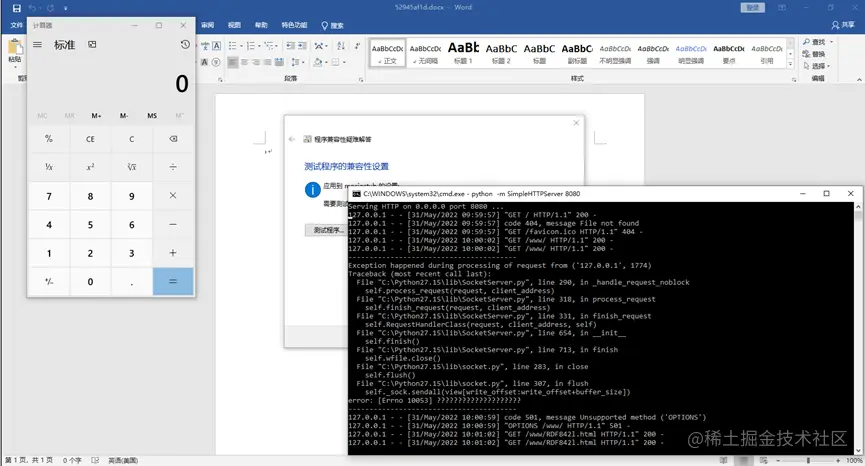Screen dimensions: 865x466
Task: Click the calculator percent key
Action: pos(49,139)
